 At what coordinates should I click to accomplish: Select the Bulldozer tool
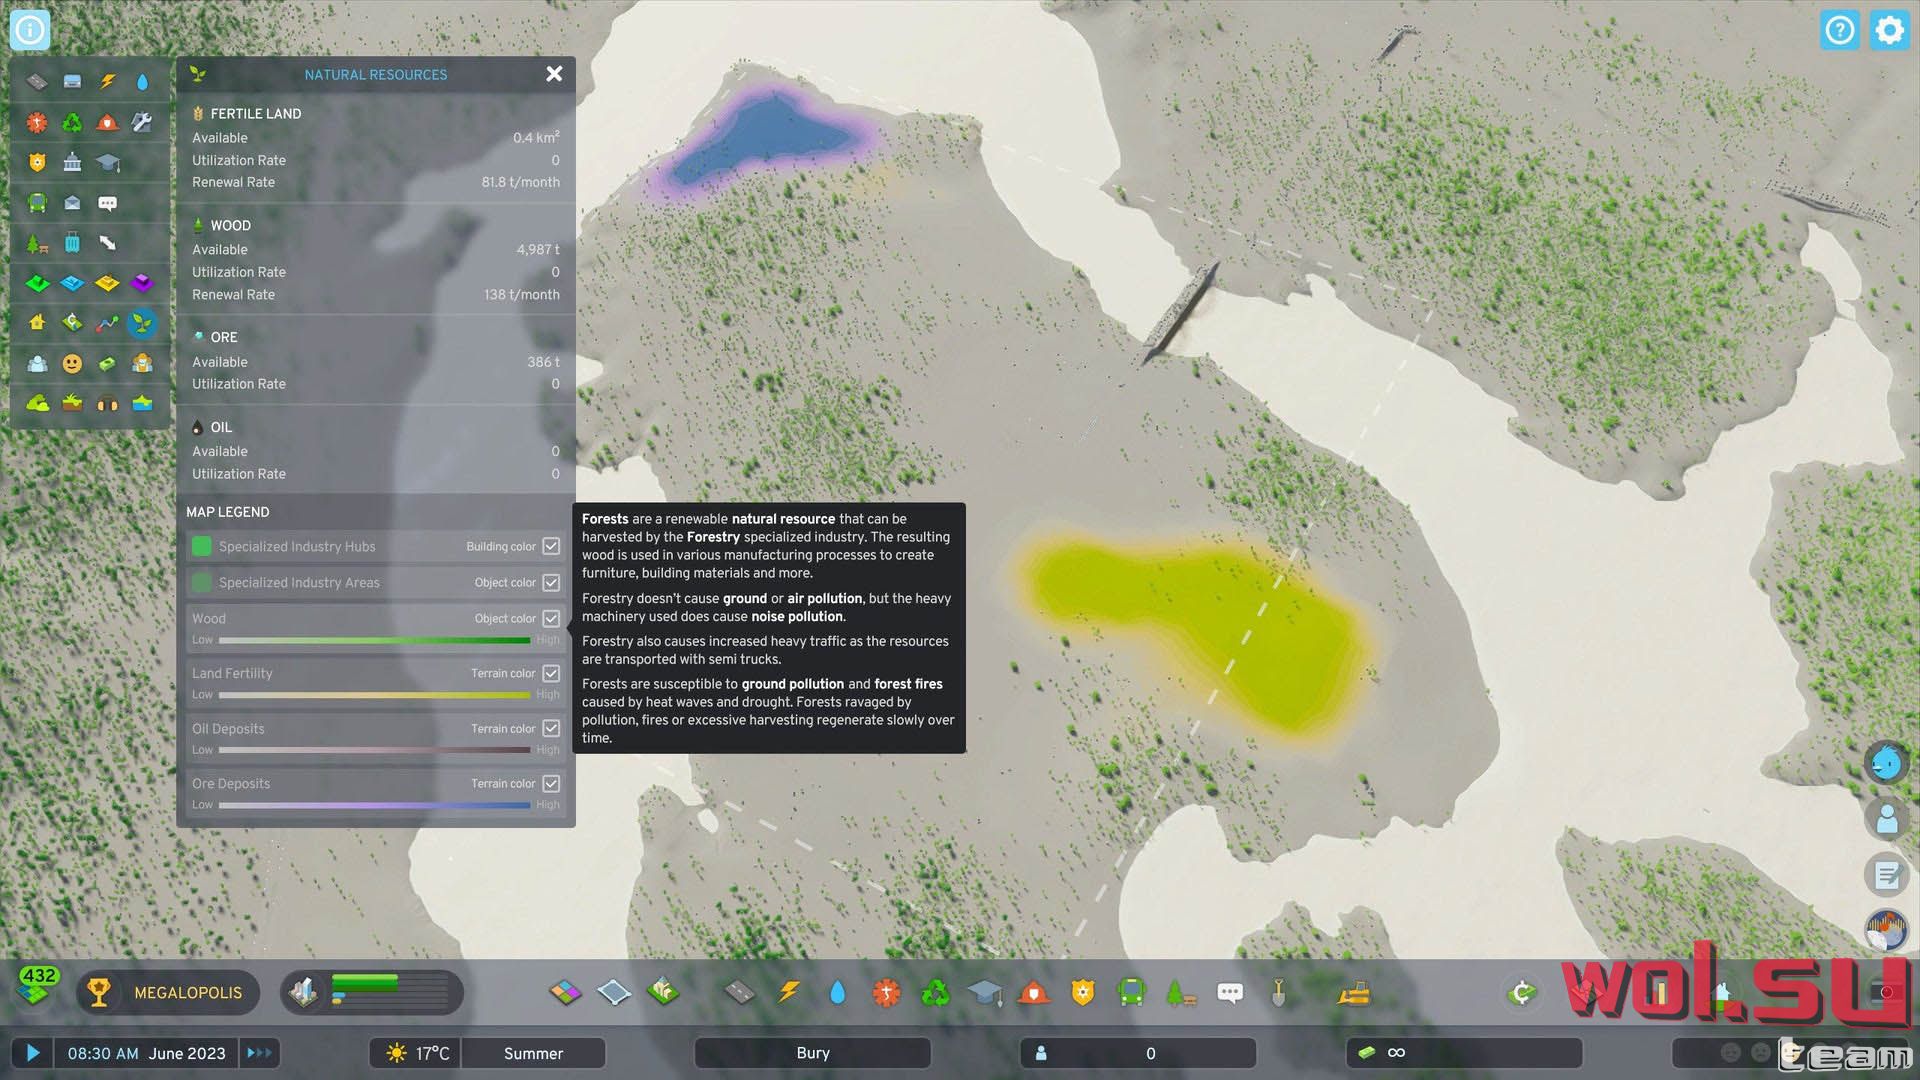click(x=1354, y=992)
